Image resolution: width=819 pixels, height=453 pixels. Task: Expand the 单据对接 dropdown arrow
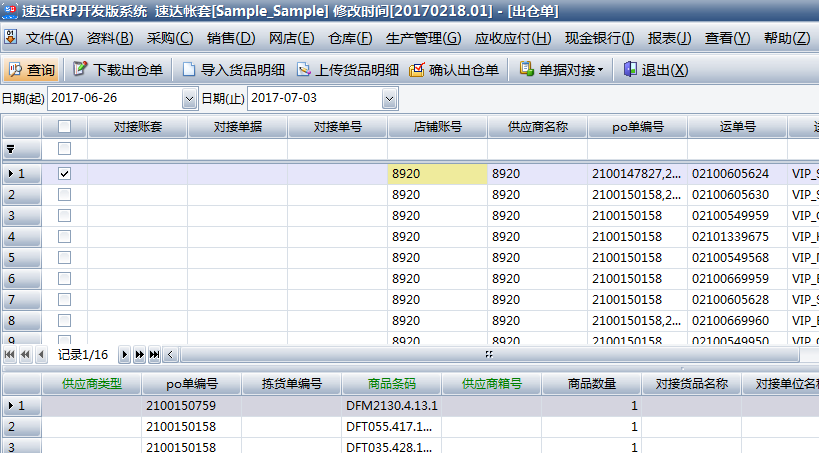coord(601,70)
